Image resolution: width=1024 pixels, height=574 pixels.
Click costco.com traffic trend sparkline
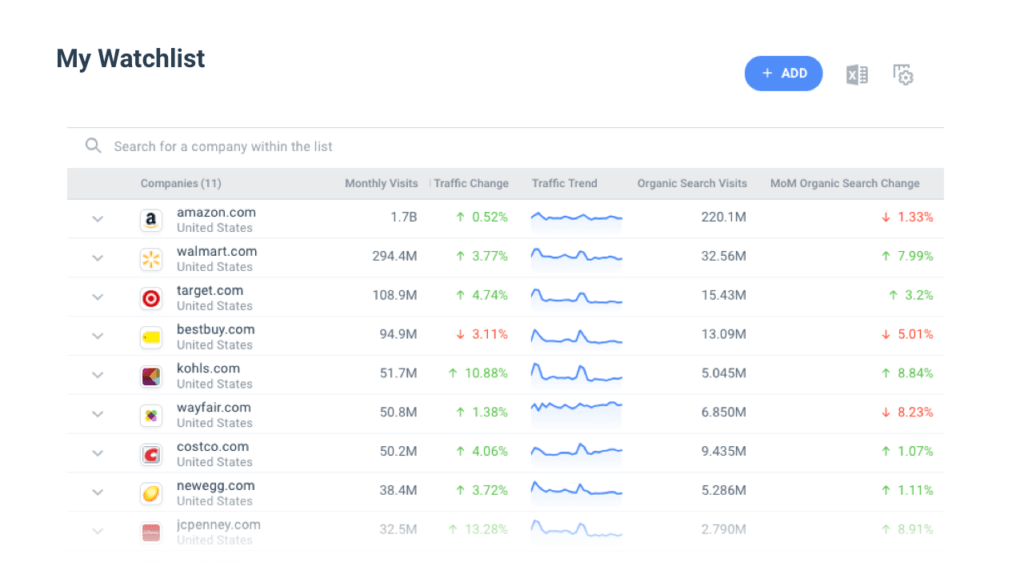coord(577,451)
